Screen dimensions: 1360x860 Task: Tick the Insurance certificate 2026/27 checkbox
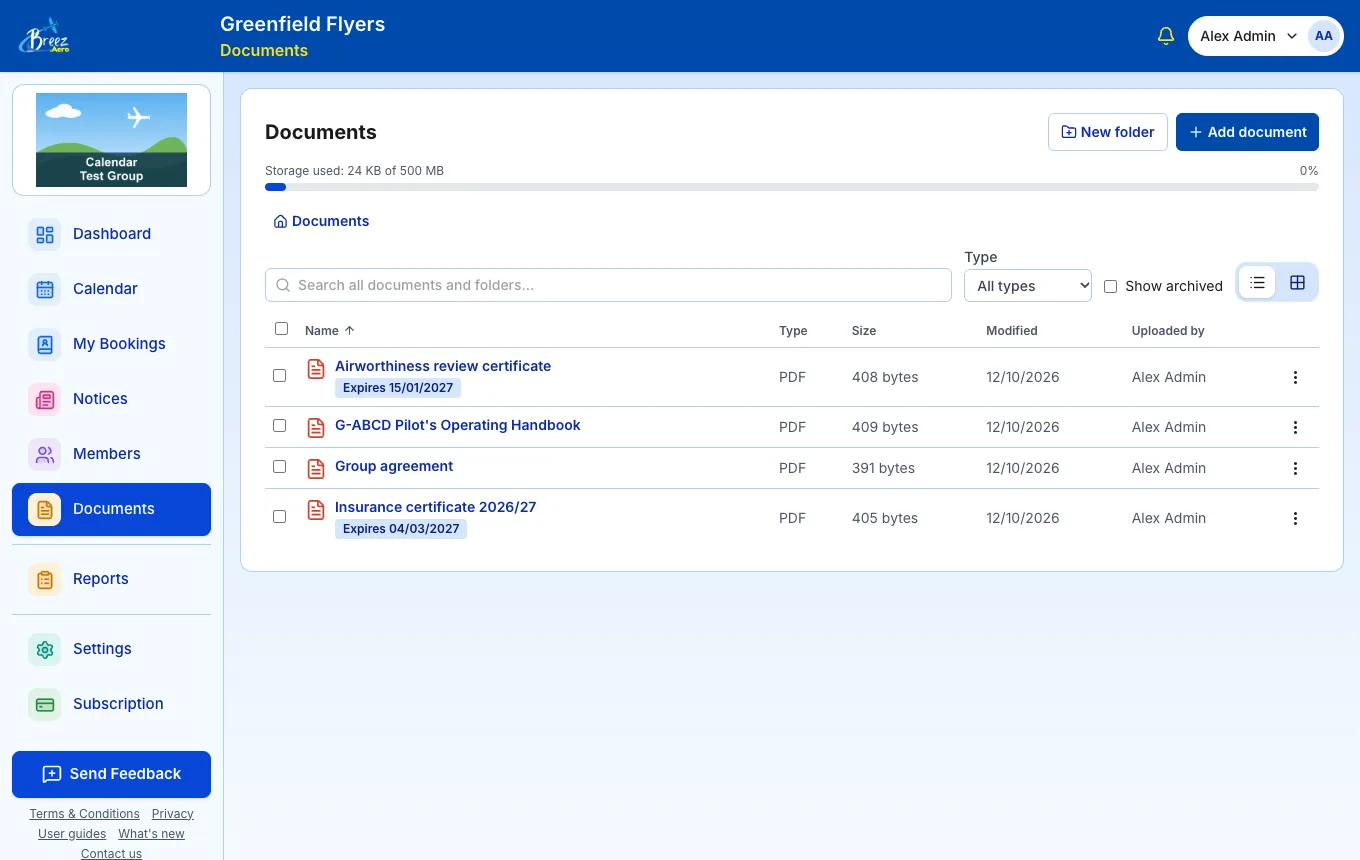279,516
